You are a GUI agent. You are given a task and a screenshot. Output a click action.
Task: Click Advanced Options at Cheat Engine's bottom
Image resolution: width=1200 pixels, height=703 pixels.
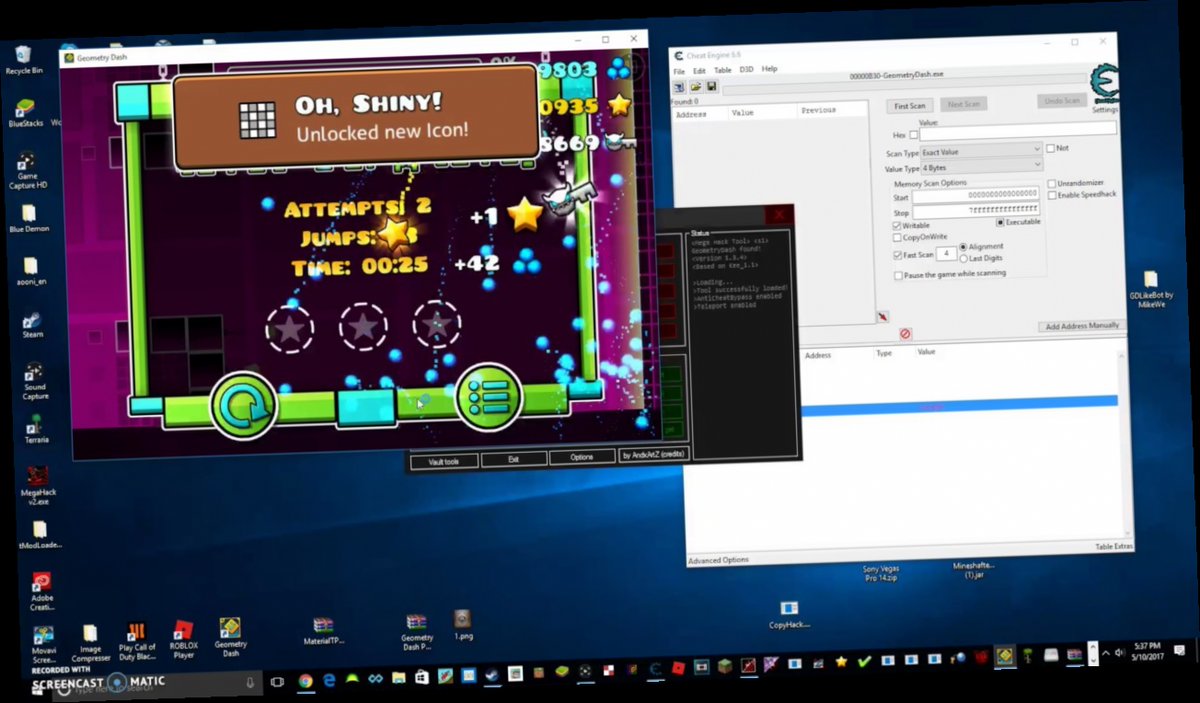tap(718, 560)
